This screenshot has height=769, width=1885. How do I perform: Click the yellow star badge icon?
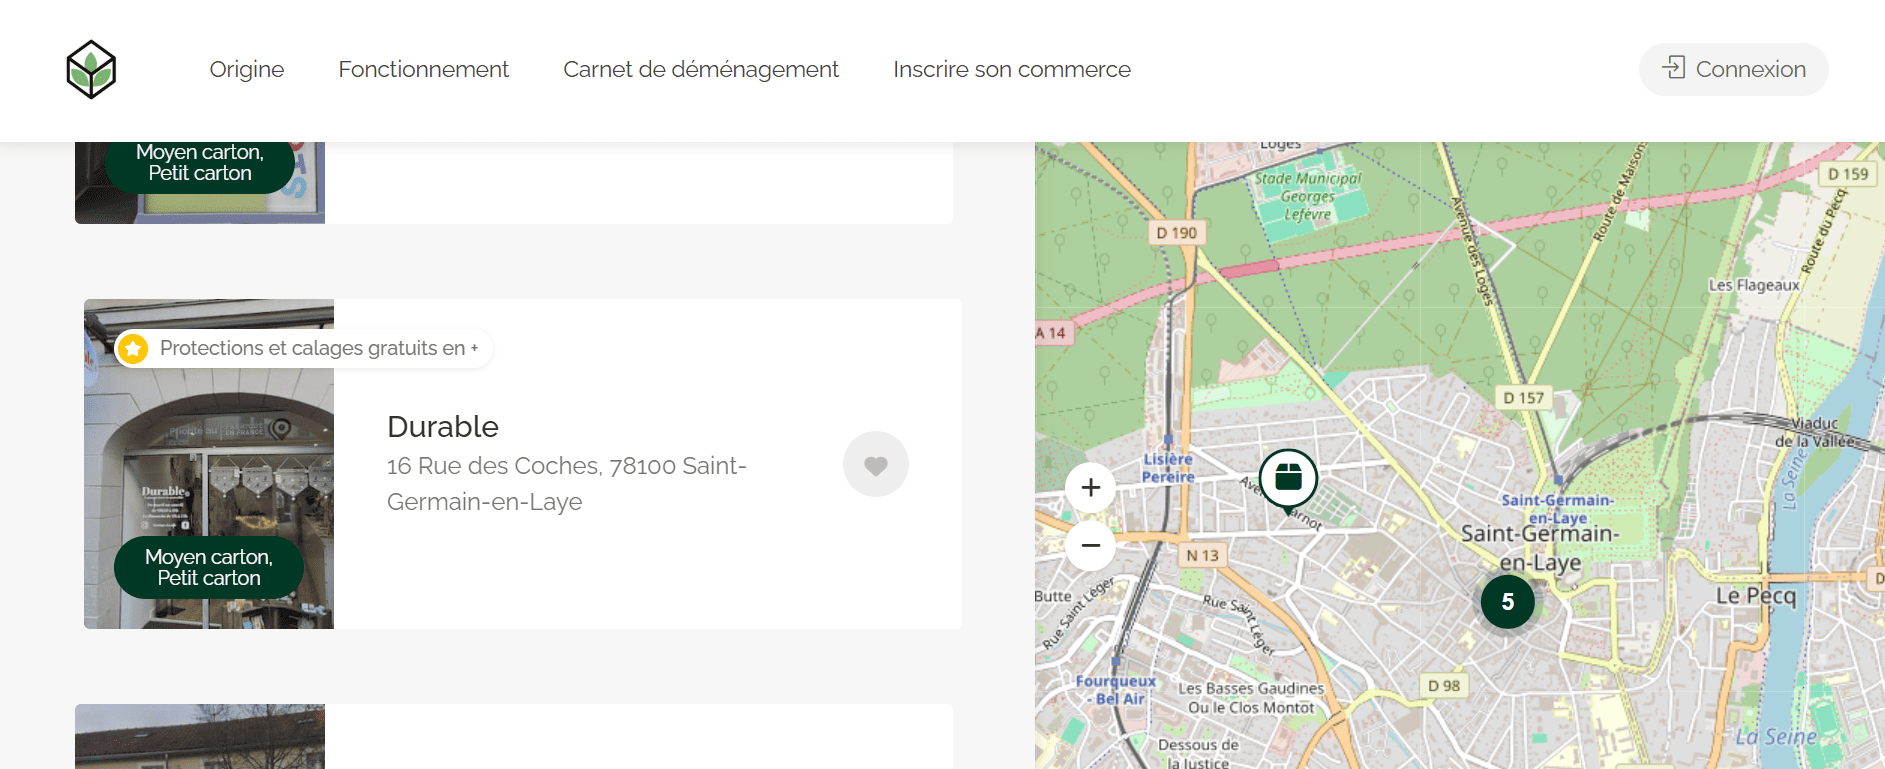[133, 348]
